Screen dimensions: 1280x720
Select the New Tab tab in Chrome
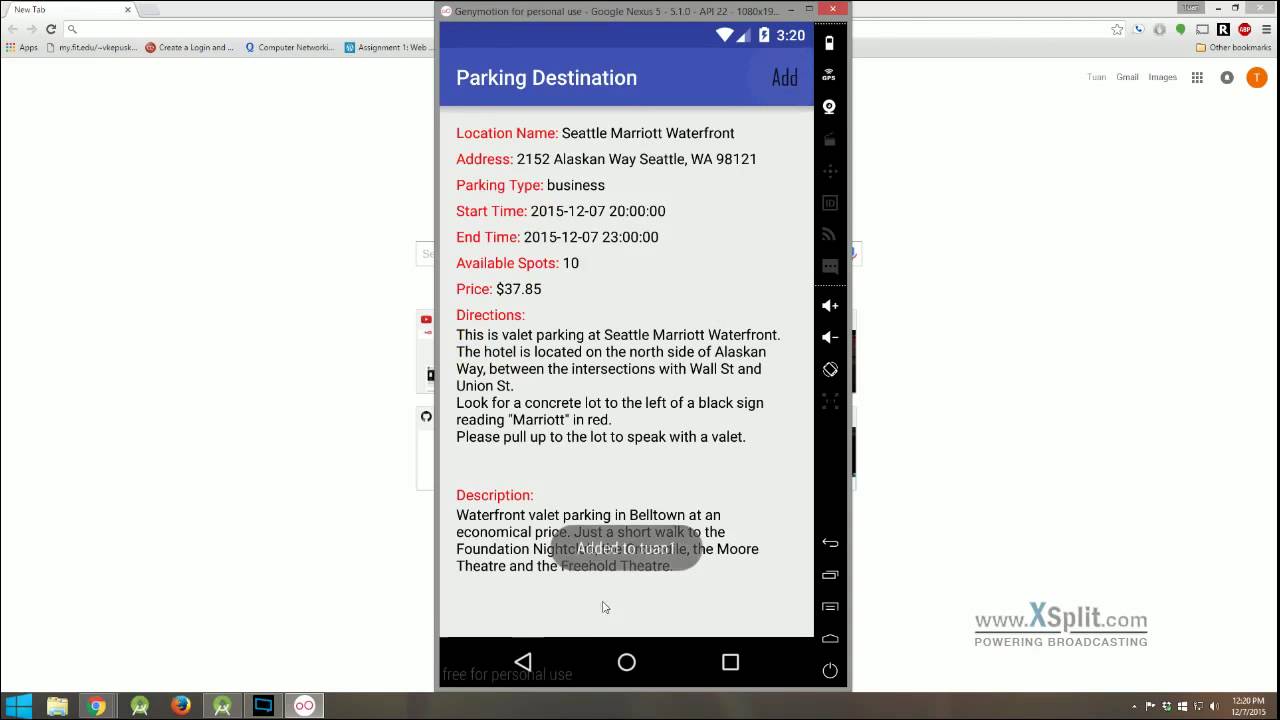pyautogui.click(x=69, y=9)
